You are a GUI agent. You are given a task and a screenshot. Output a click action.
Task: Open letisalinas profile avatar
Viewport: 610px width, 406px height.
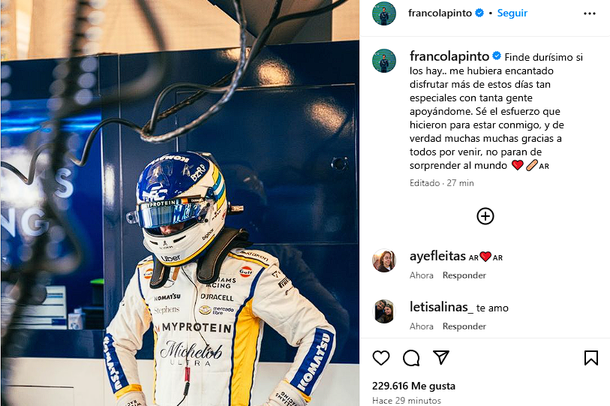[x=384, y=311]
